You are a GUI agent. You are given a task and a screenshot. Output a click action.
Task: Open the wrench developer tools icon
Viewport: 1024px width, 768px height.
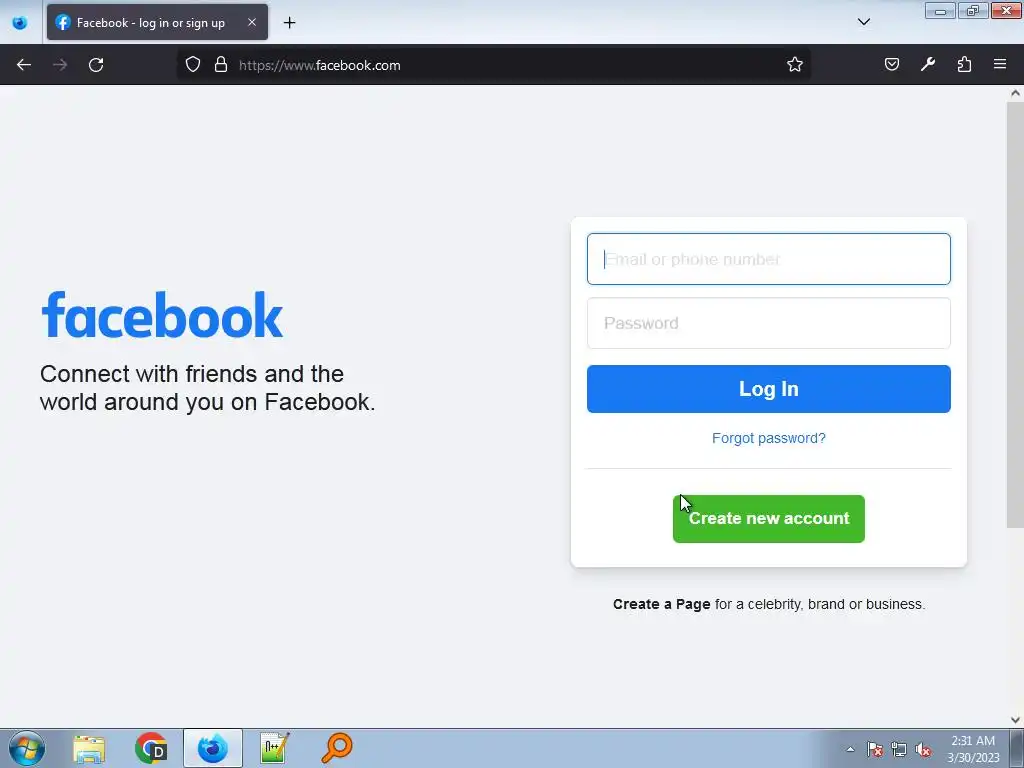(x=927, y=65)
